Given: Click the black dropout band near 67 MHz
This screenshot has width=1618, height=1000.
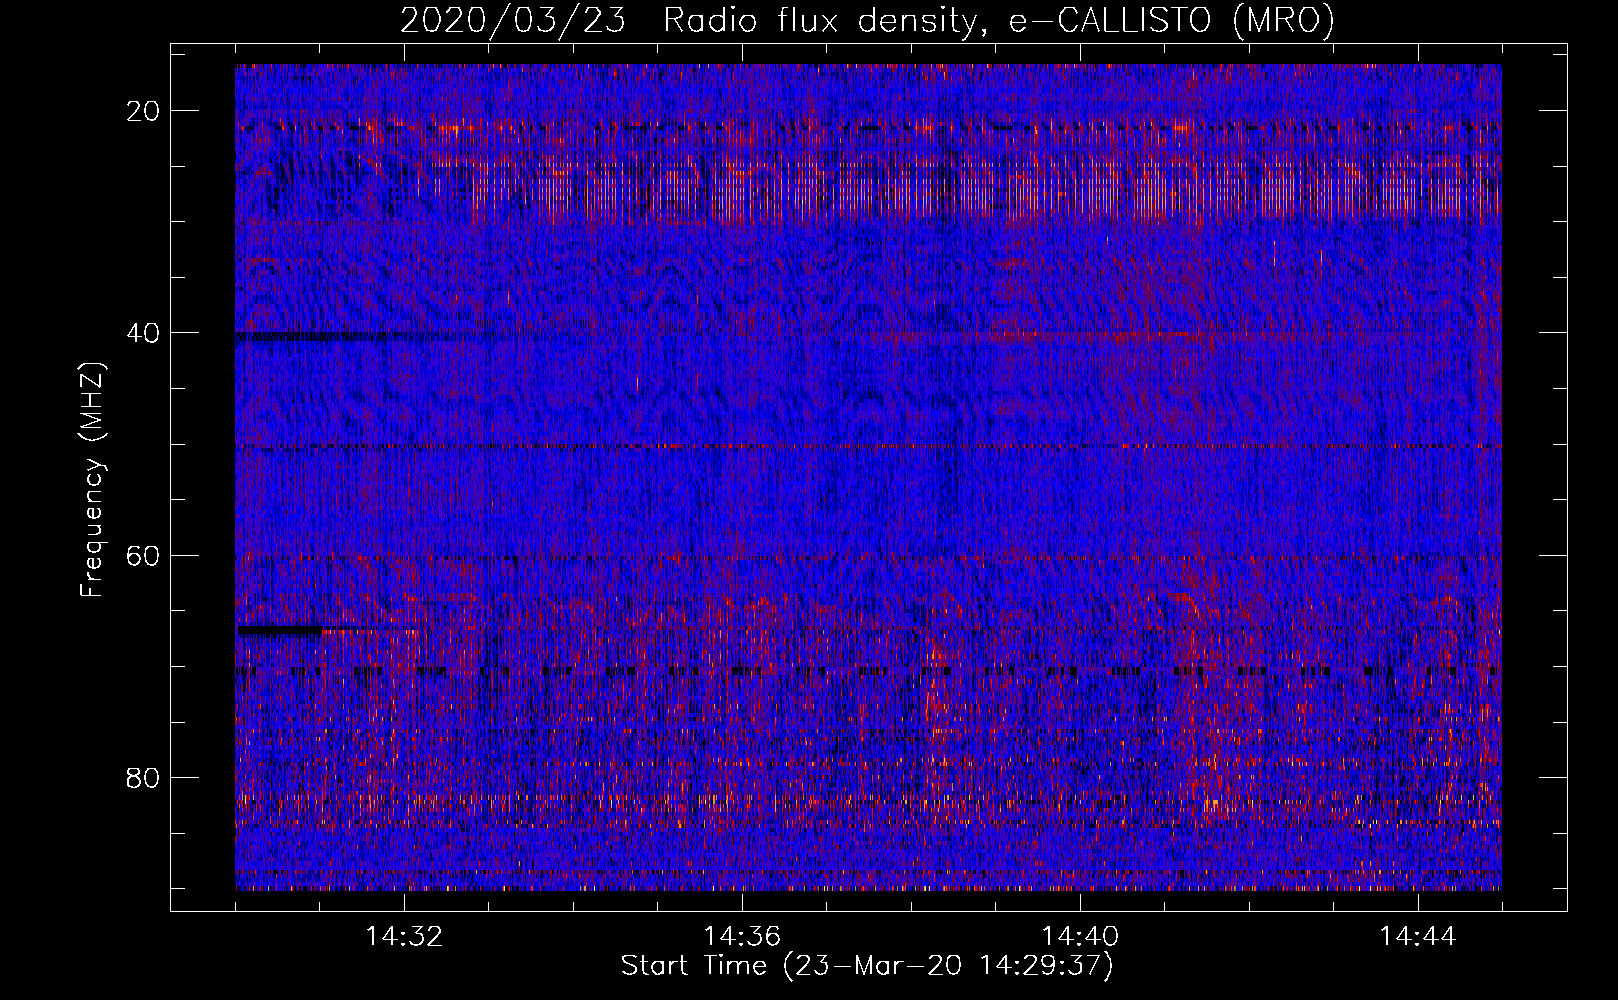Looking at the screenshot, I should (279, 630).
